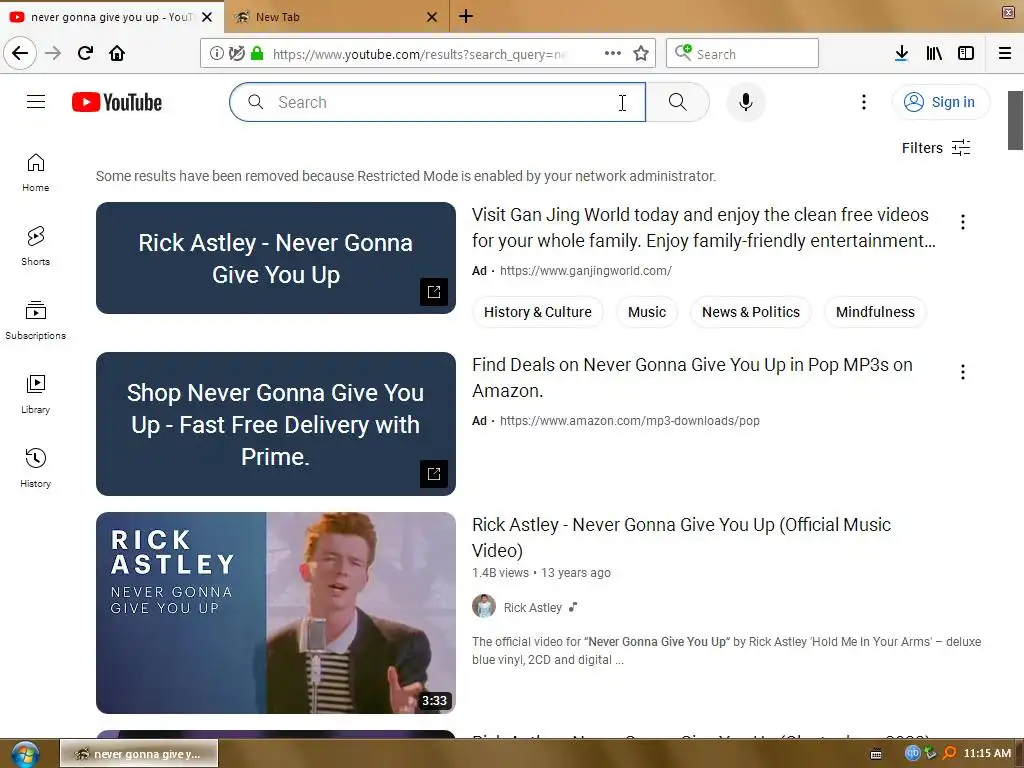Click the orange magnifier tray icon
Viewport: 1024px width, 768px height.
950,753
